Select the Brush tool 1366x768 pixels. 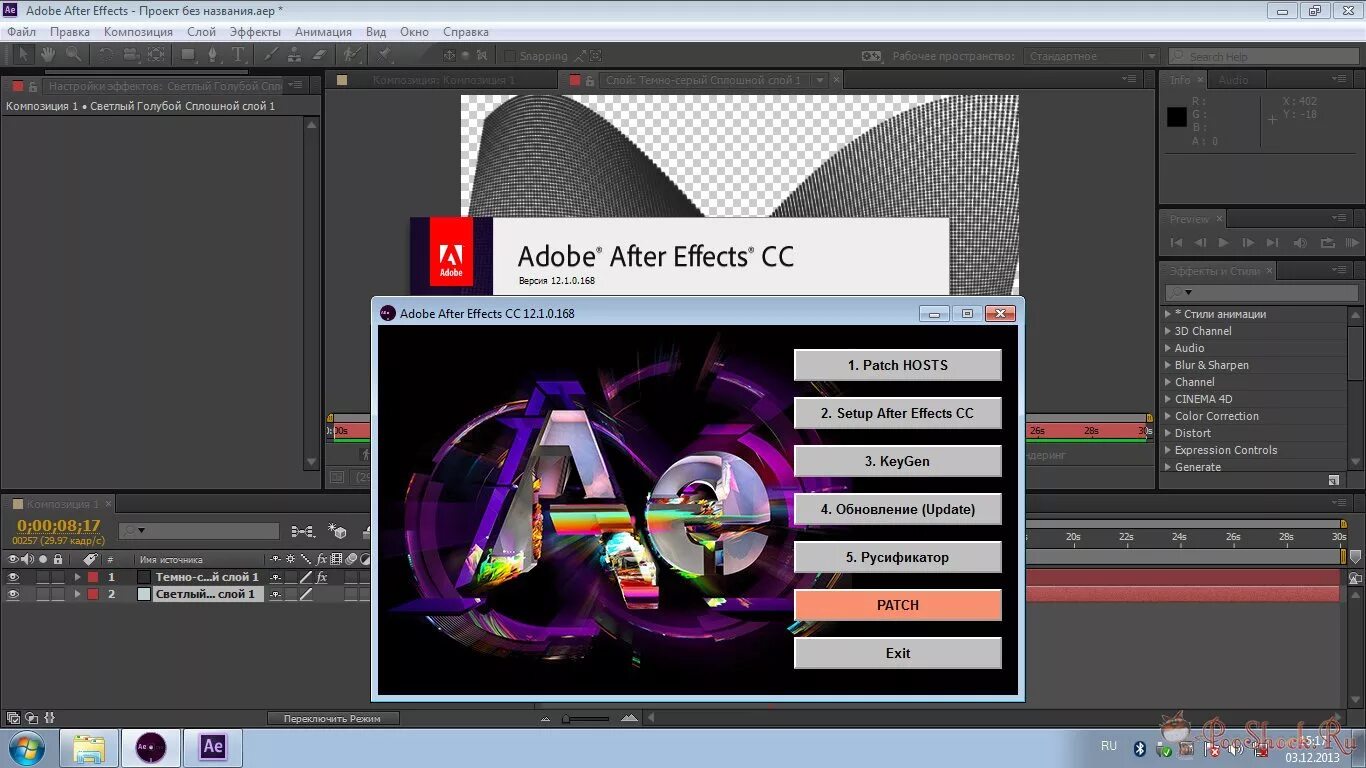pos(271,55)
